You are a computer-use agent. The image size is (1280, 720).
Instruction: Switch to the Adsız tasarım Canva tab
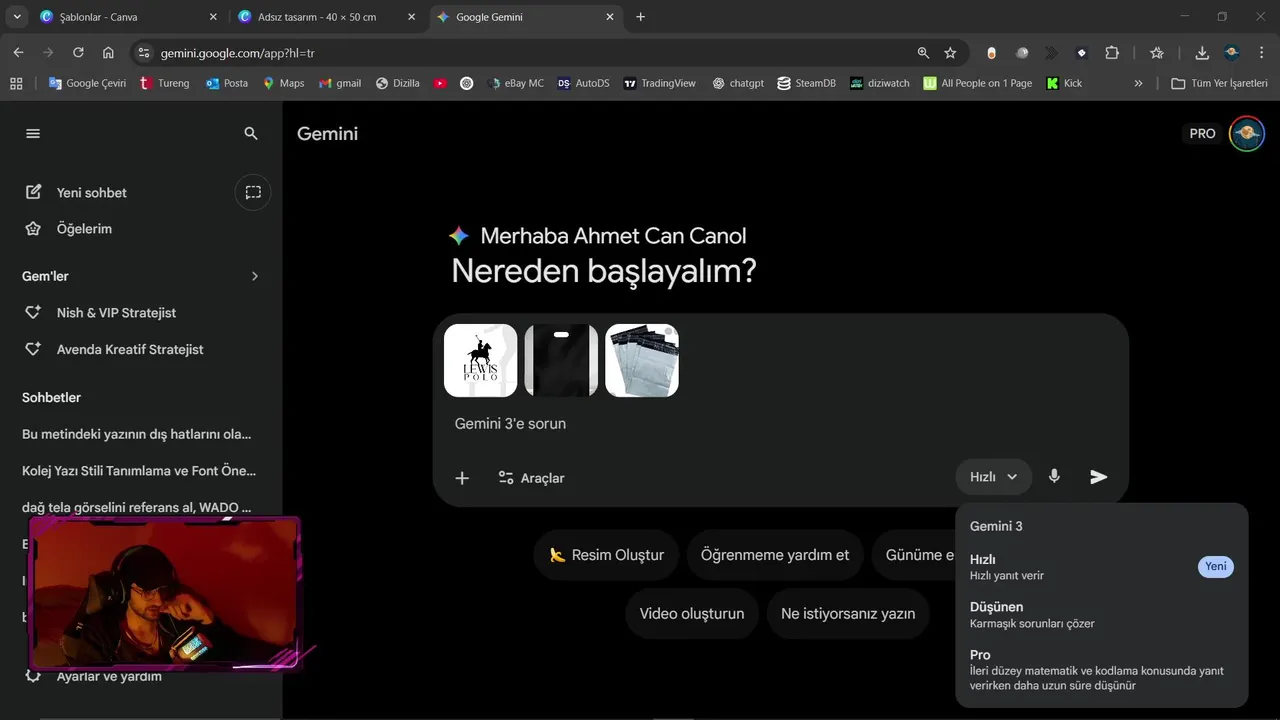325,17
